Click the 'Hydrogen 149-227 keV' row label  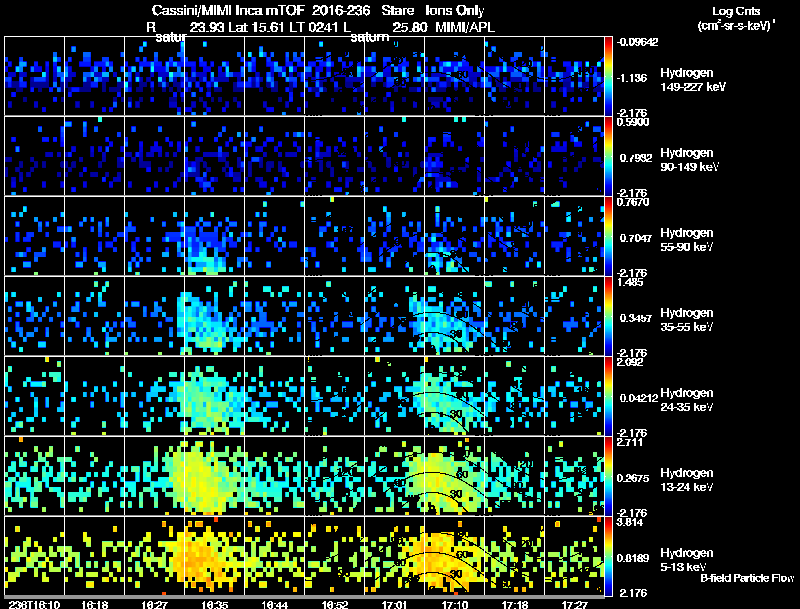tap(693, 80)
